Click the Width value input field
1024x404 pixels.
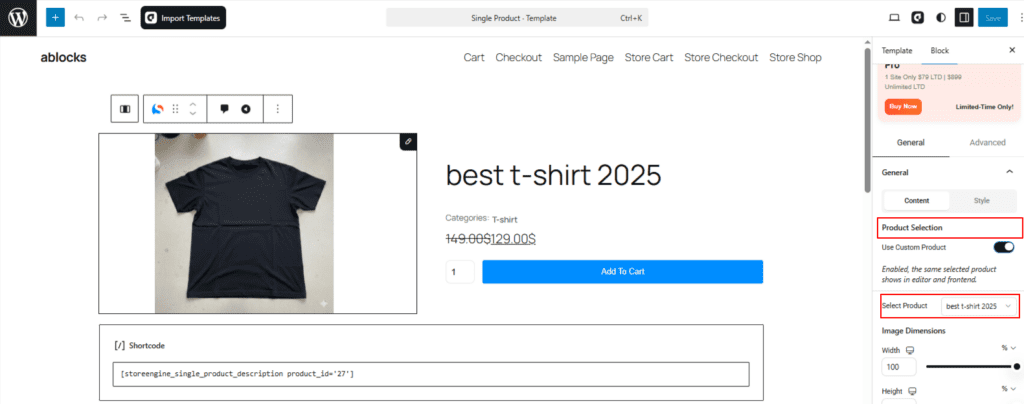pos(899,367)
